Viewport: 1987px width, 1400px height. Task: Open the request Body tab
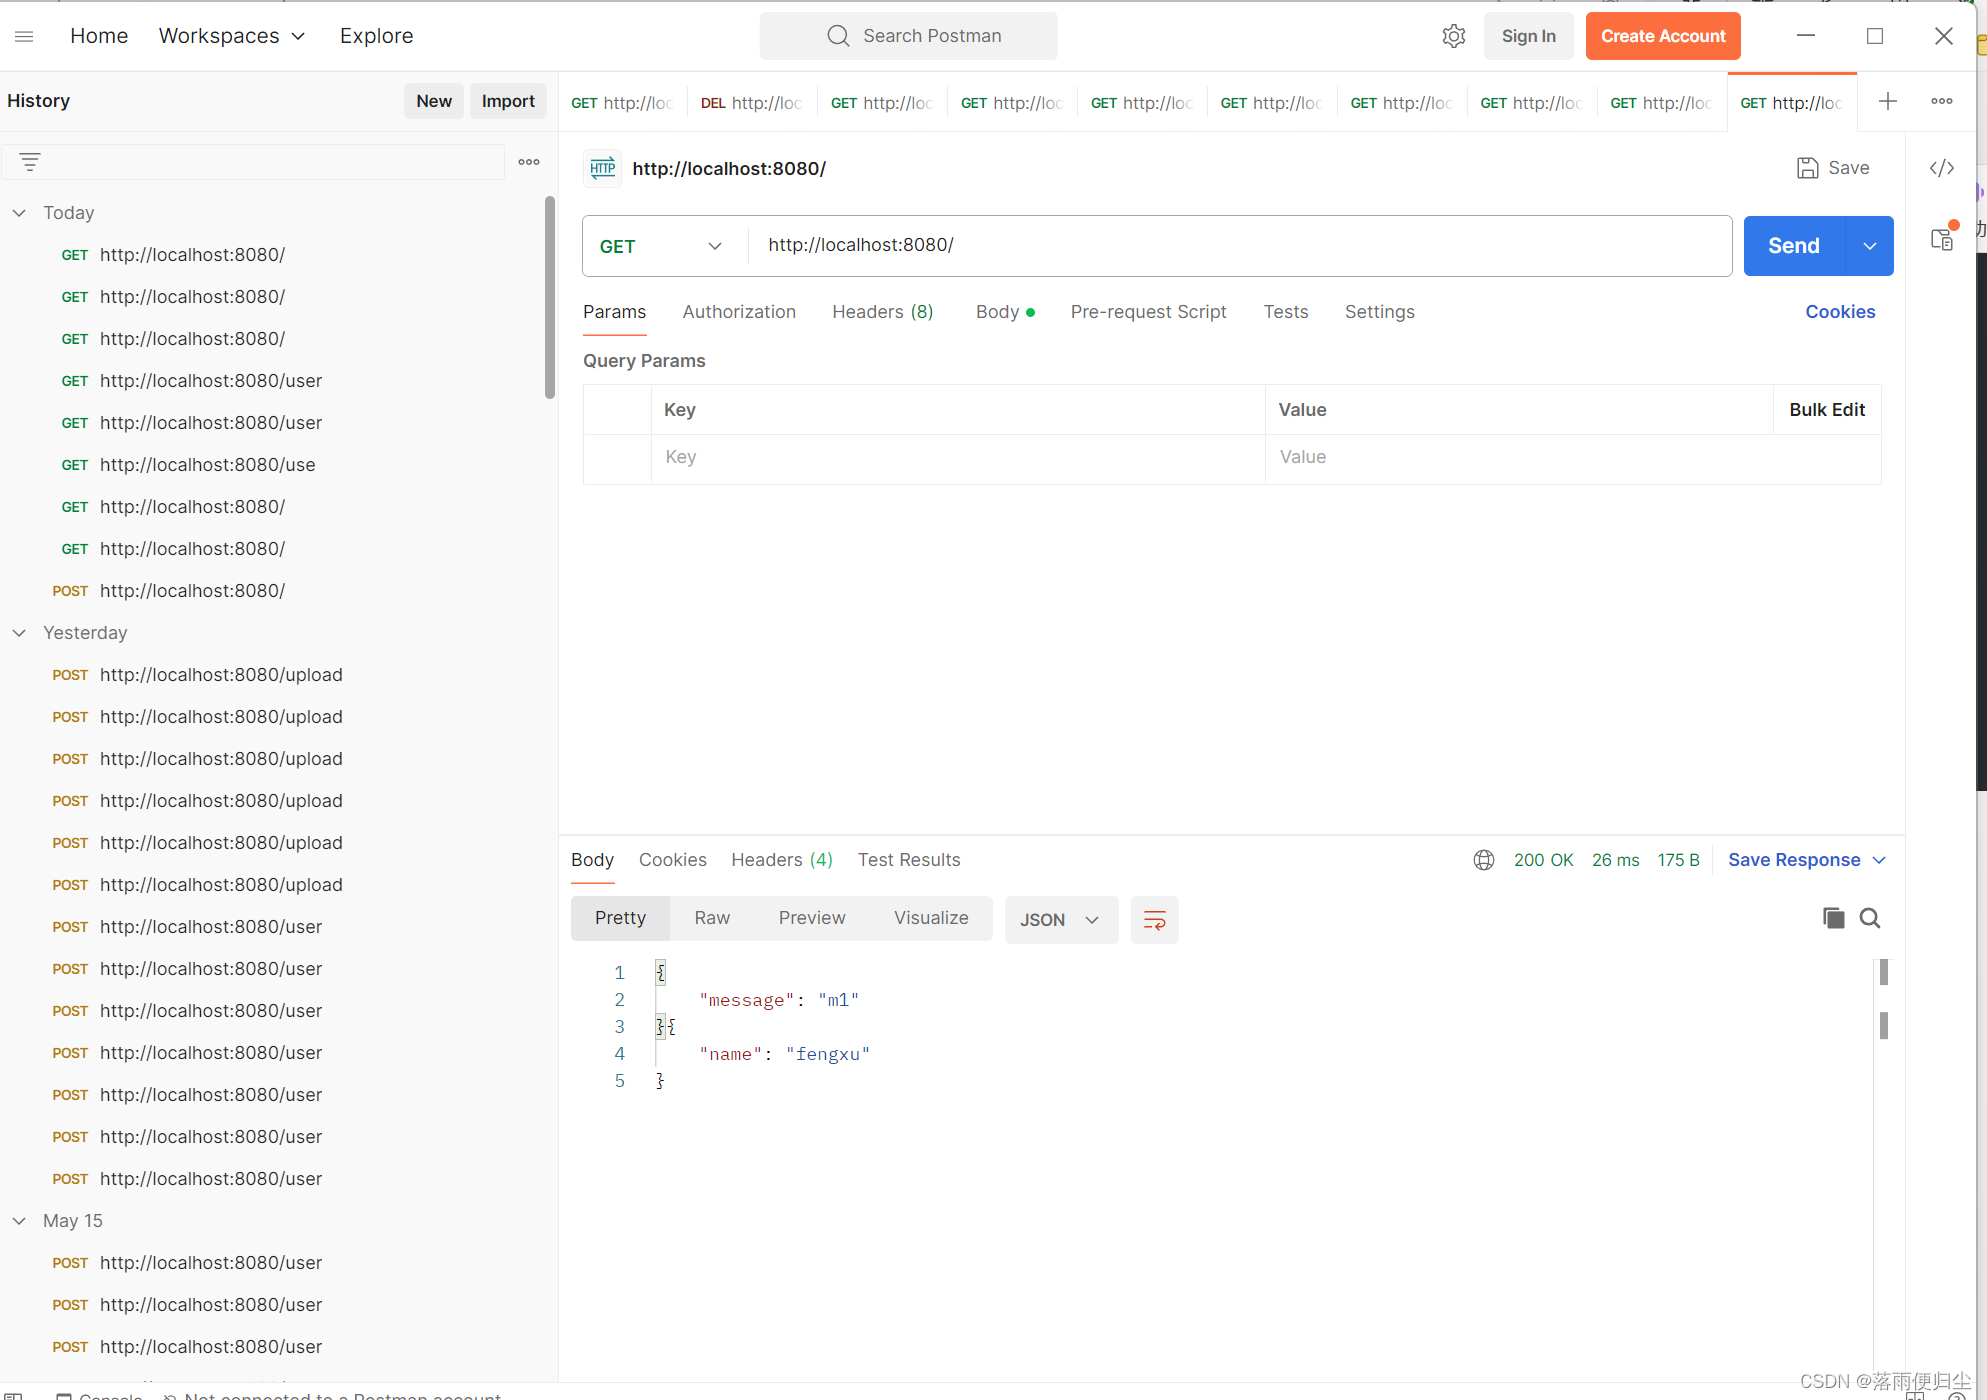[1005, 312]
